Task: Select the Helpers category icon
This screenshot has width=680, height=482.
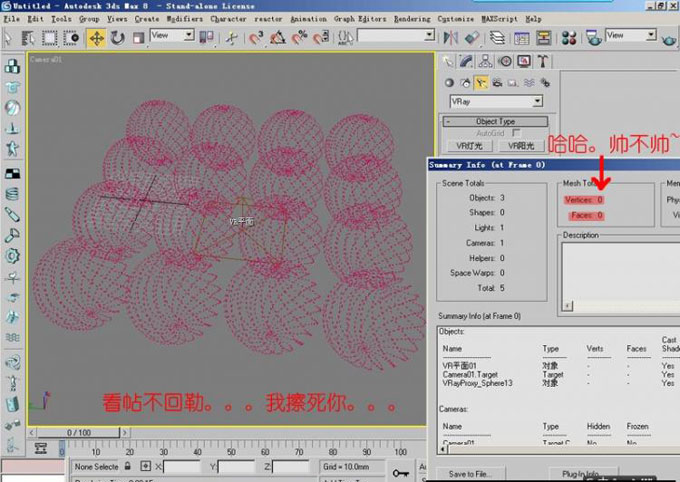Action: coord(513,82)
